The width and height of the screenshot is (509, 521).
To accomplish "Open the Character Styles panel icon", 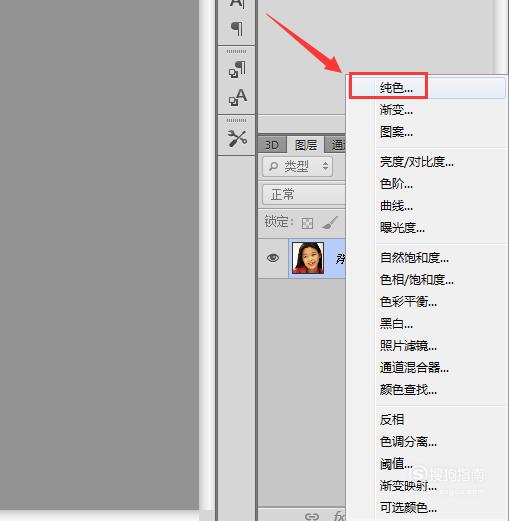I will (x=237, y=97).
